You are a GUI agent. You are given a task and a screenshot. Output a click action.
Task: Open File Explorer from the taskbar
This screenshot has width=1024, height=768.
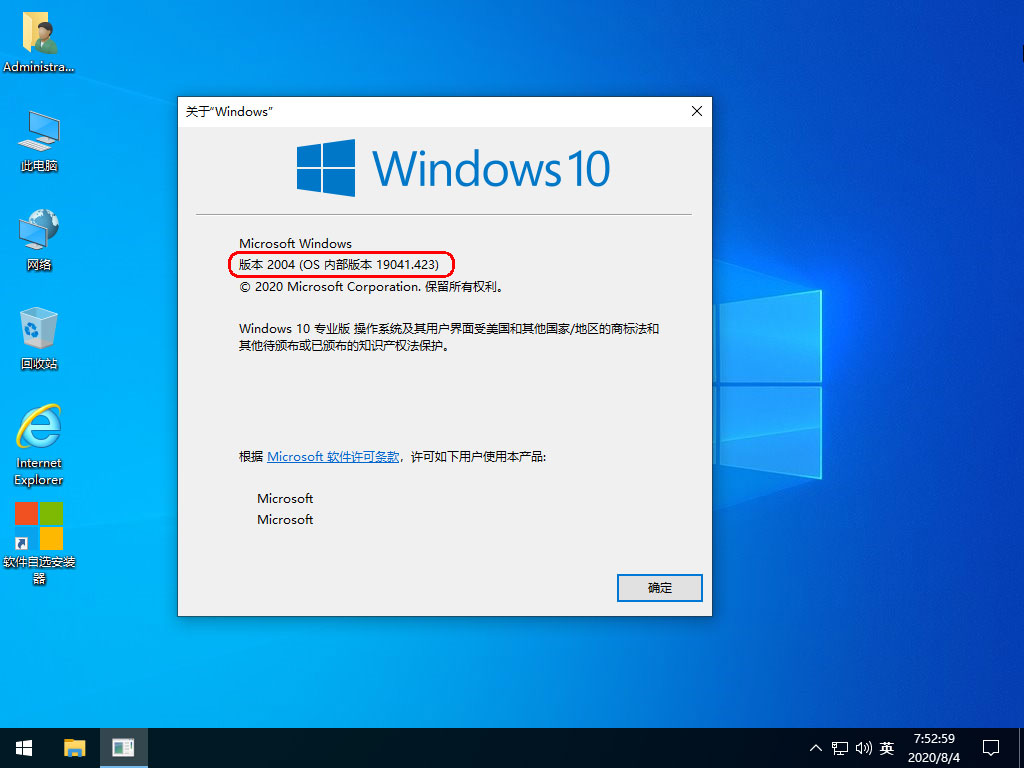point(74,747)
